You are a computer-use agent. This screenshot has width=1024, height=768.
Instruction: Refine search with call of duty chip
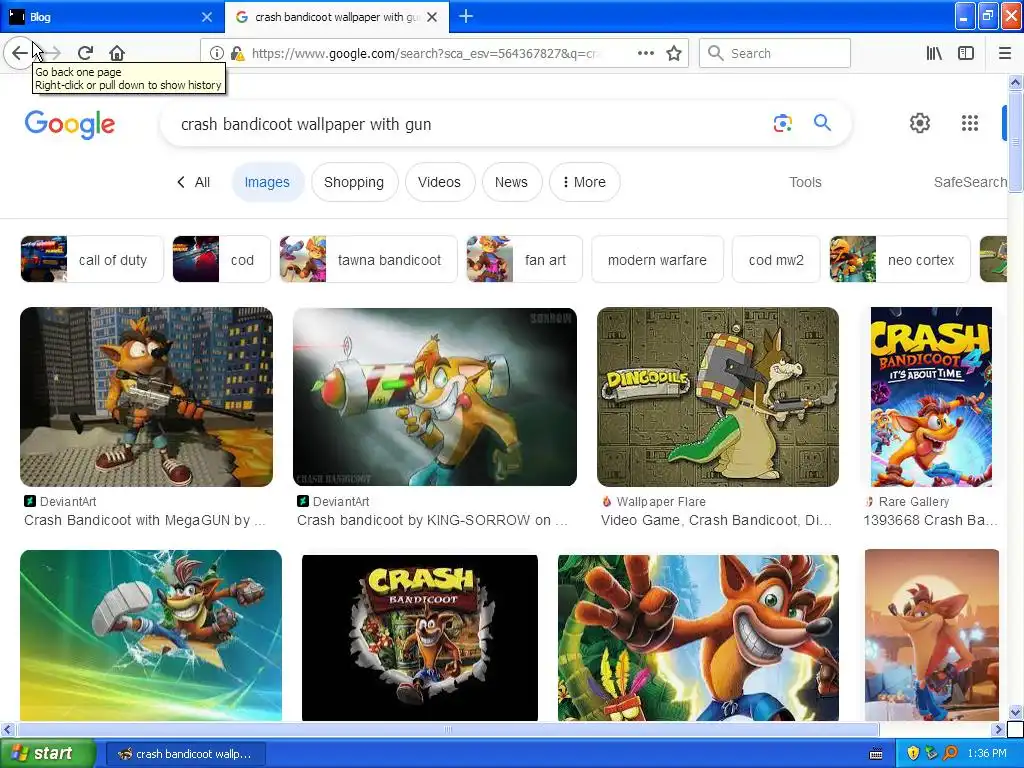tap(92, 260)
